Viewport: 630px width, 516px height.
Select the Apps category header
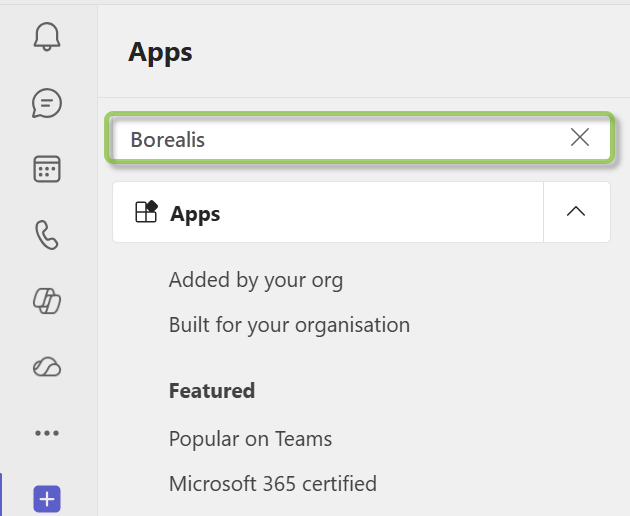[x=328, y=212]
